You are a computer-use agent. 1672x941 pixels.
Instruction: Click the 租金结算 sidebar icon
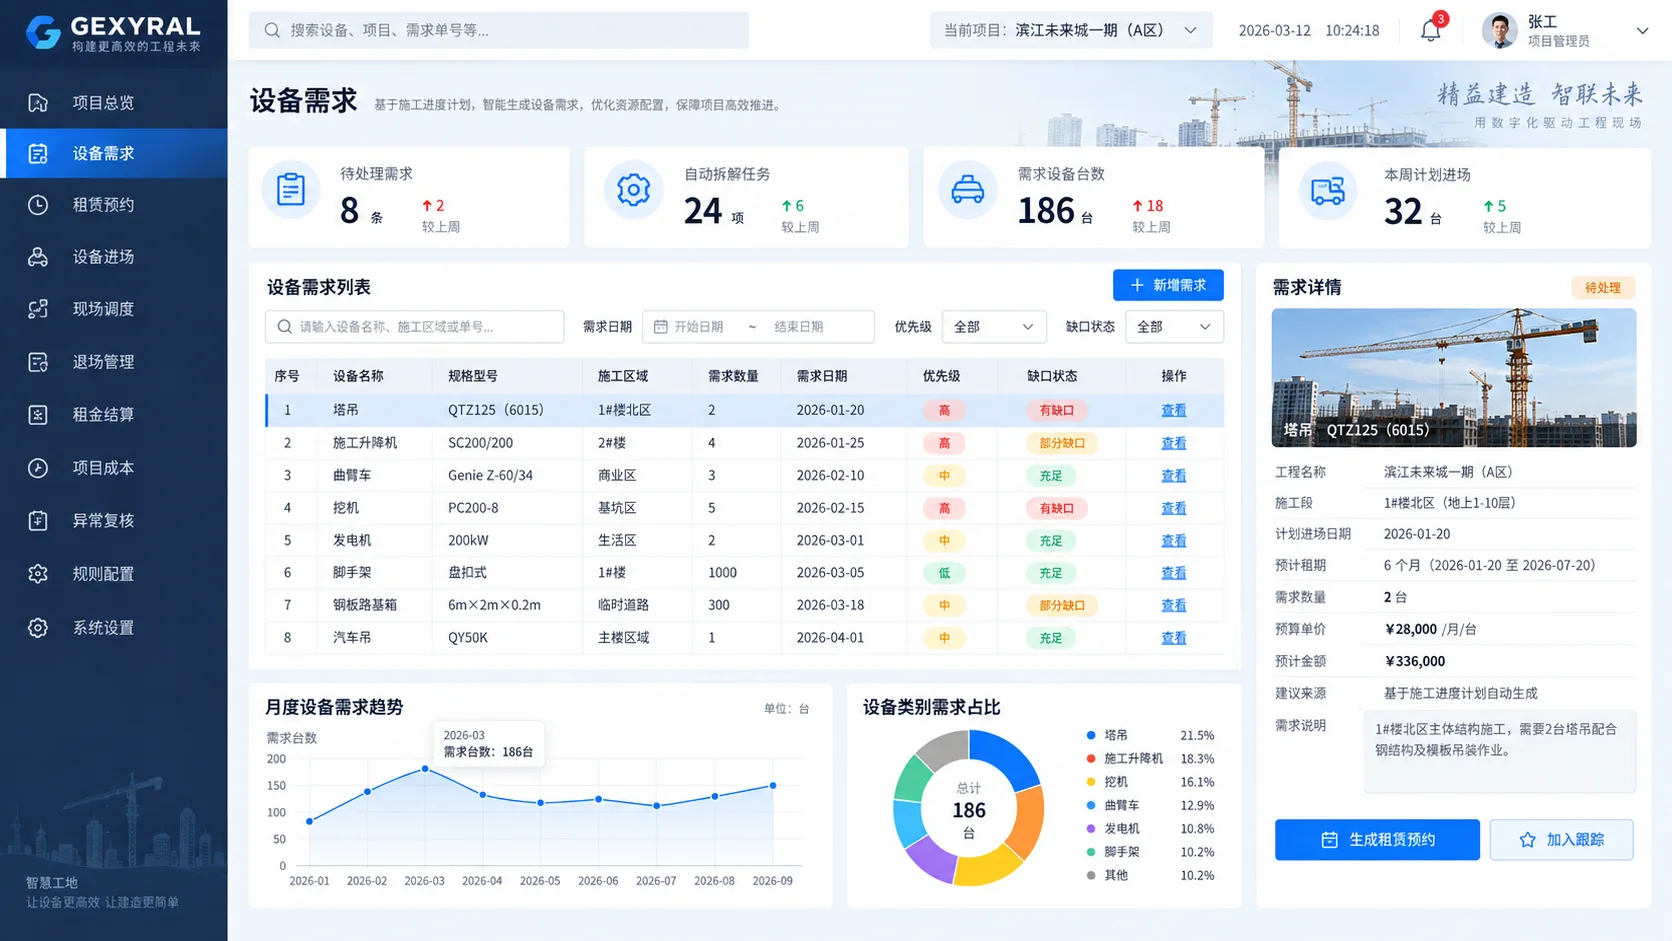[x=38, y=414]
